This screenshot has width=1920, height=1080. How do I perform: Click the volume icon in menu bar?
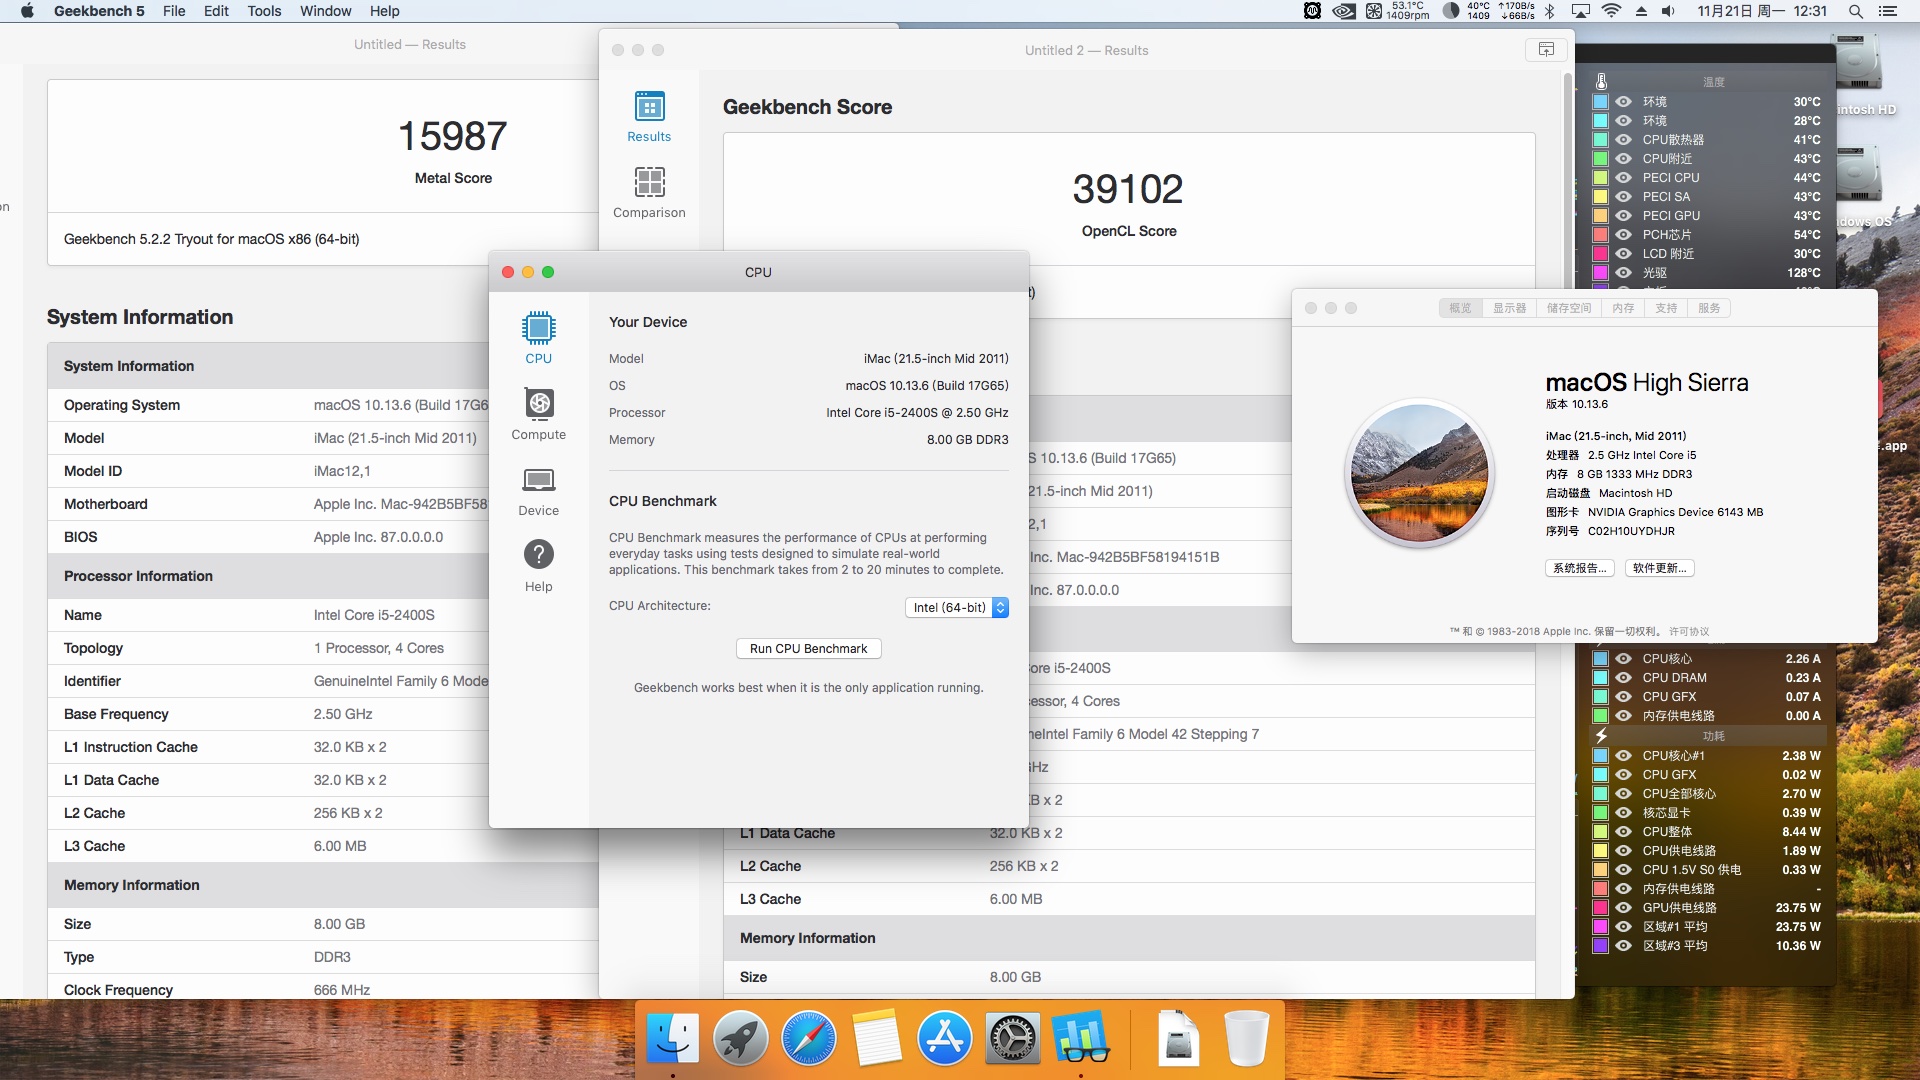coord(1668,11)
